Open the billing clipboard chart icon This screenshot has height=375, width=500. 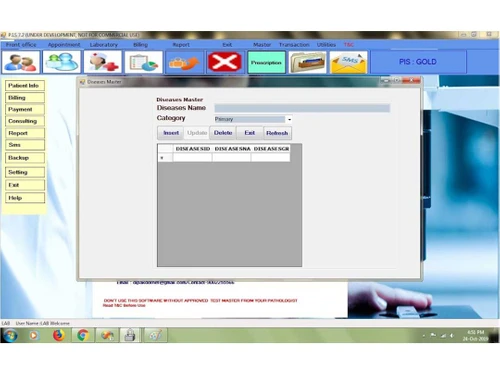144,62
